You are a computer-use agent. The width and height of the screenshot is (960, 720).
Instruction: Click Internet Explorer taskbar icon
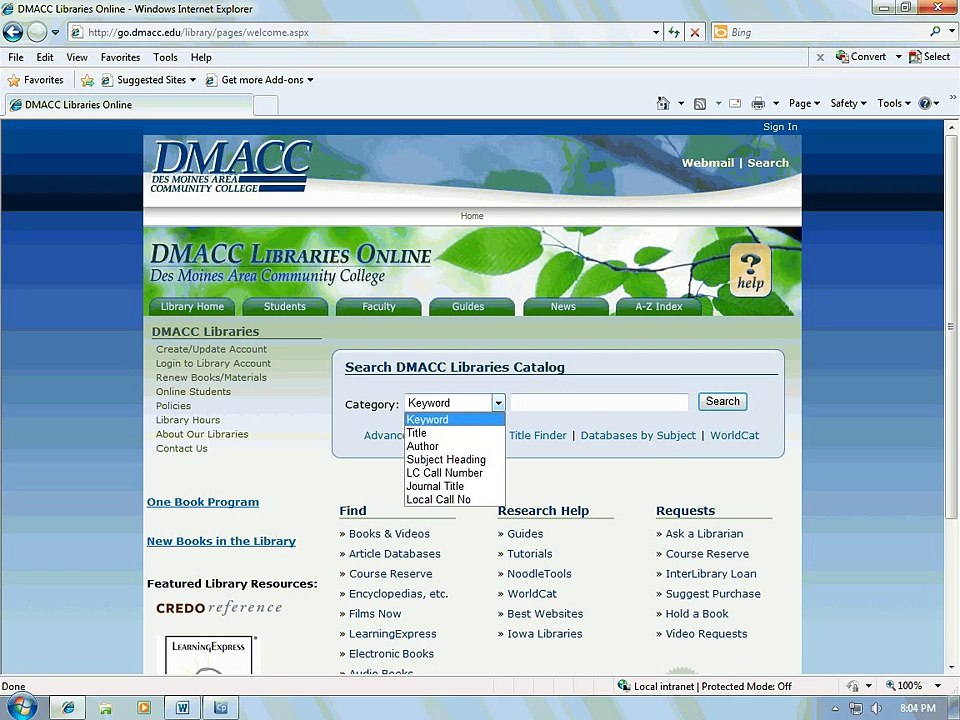(x=67, y=708)
